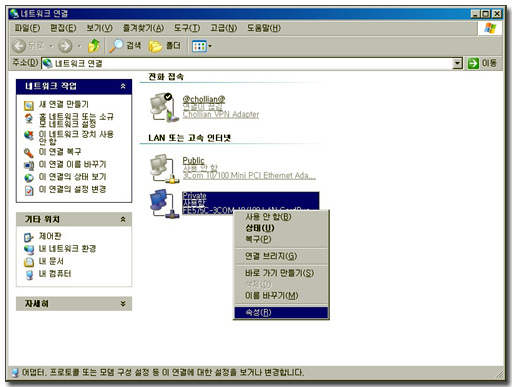Screen dimensions: 512x387
Task: Choose 복구(P) in context menu
Action: coord(281,239)
